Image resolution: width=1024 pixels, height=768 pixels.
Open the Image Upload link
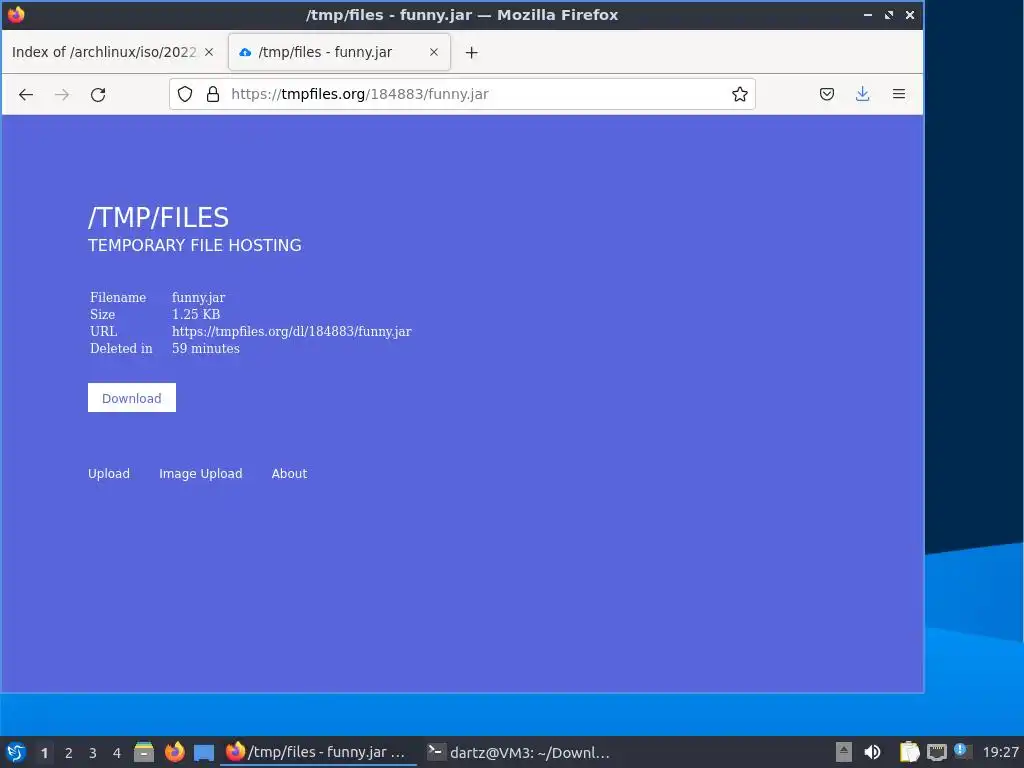[x=200, y=473]
